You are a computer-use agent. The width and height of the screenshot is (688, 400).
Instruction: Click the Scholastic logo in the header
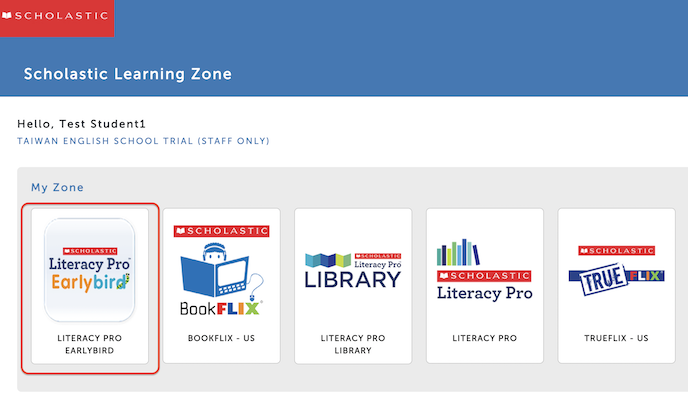(x=57, y=18)
